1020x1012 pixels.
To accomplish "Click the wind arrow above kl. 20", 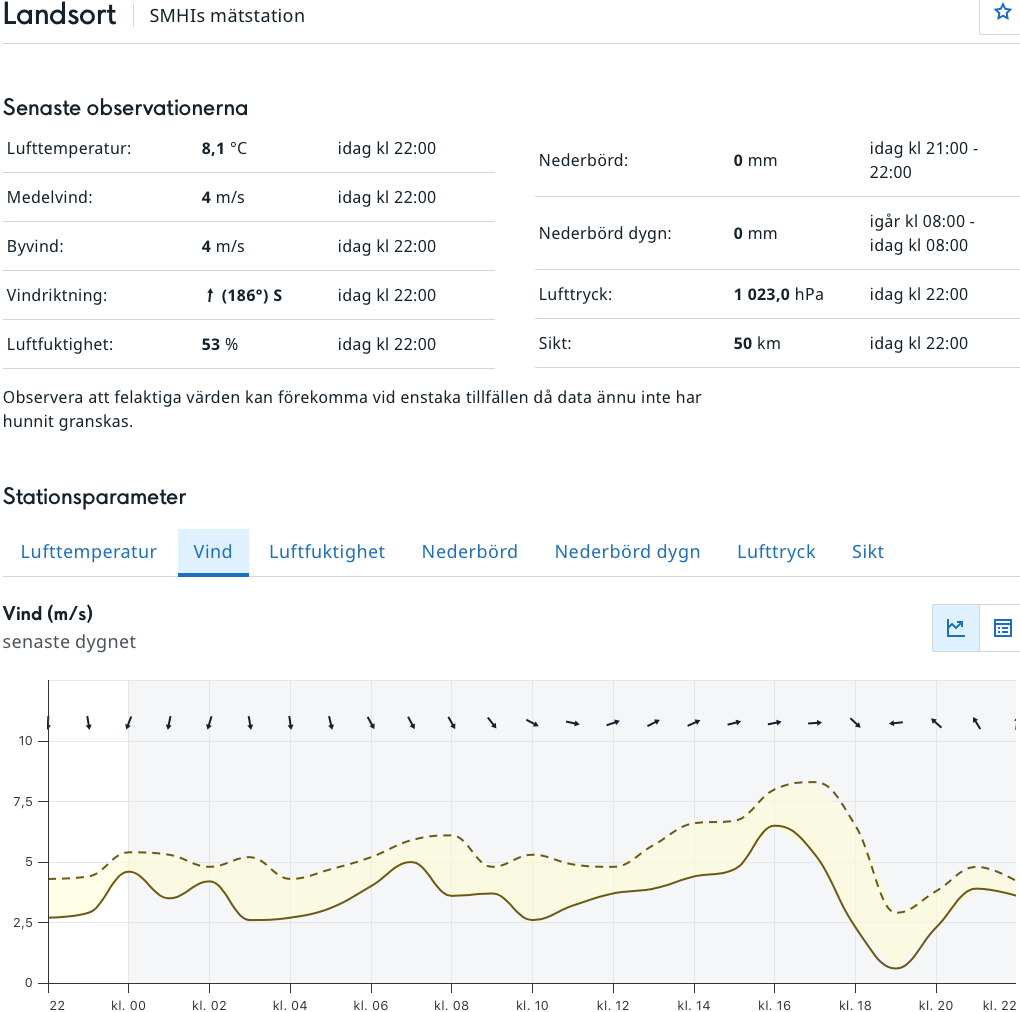I will point(936,722).
